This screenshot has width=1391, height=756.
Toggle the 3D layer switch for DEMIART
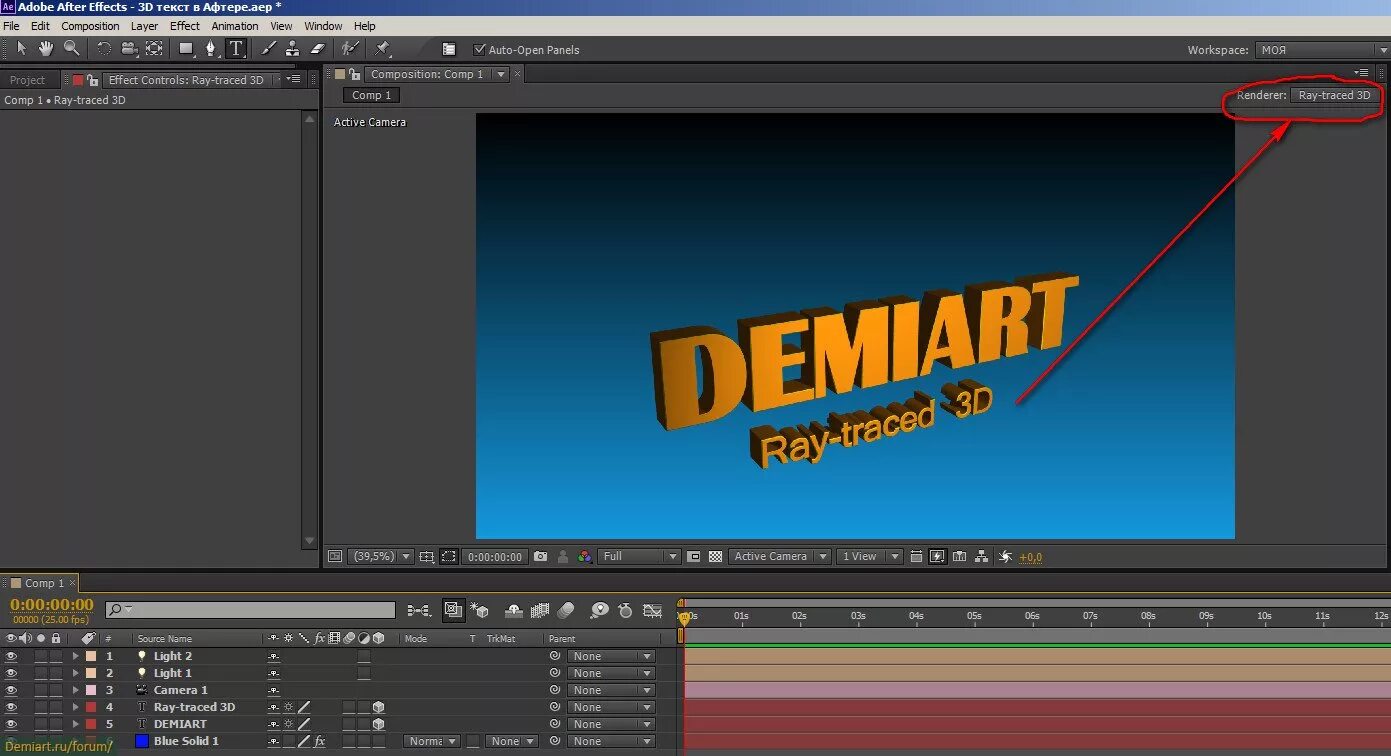coord(378,724)
